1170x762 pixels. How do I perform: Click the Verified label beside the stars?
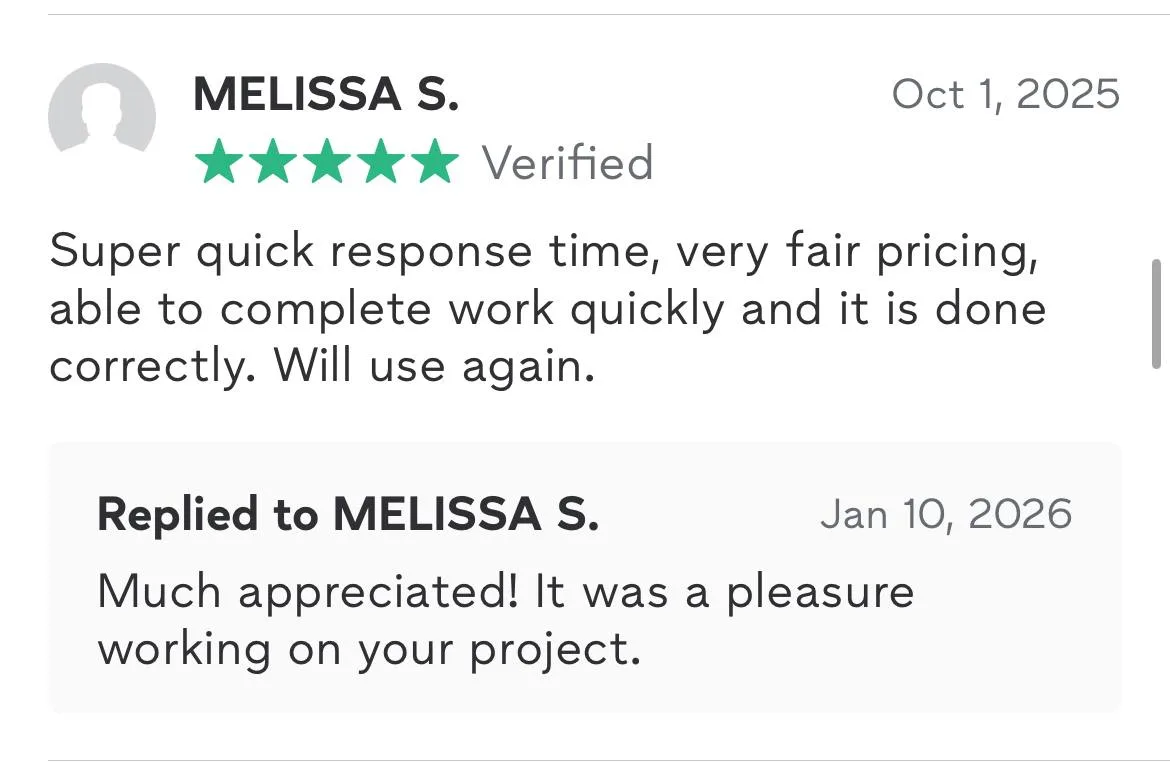tap(567, 163)
